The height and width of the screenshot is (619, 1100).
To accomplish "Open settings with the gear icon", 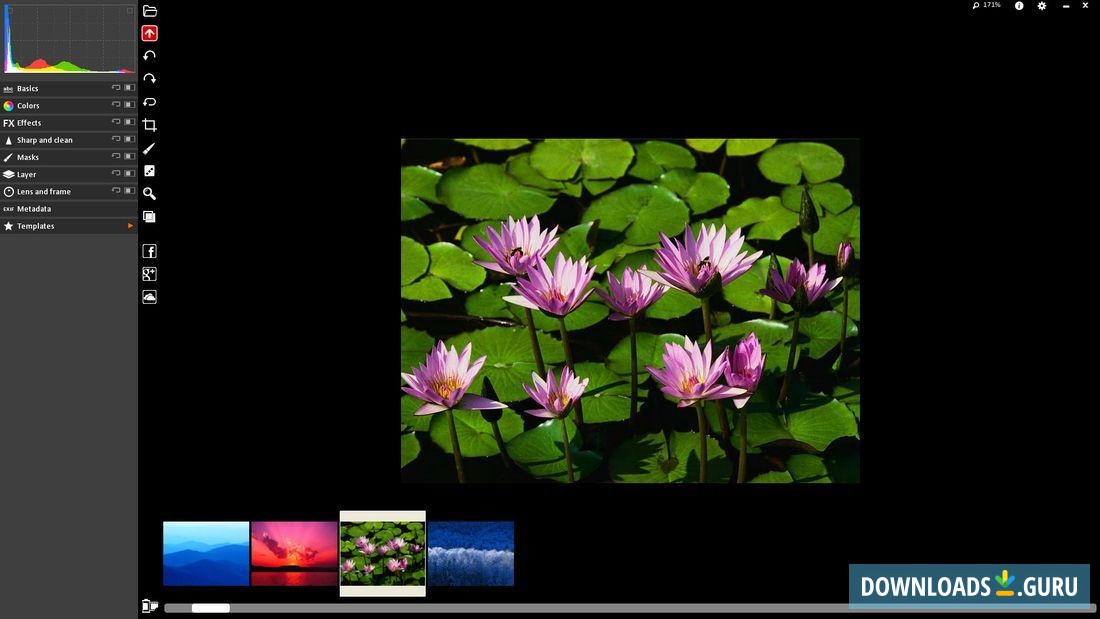I will click(1042, 6).
